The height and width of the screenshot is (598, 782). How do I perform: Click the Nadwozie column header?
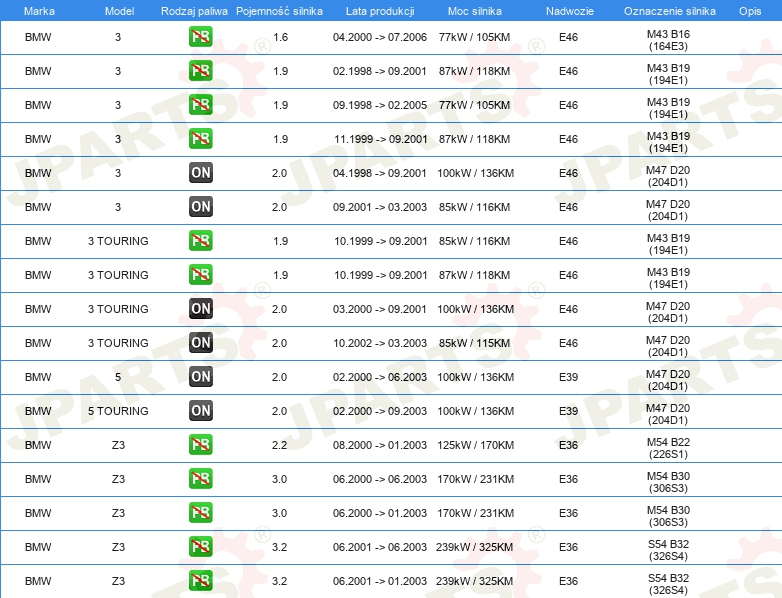tap(570, 11)
